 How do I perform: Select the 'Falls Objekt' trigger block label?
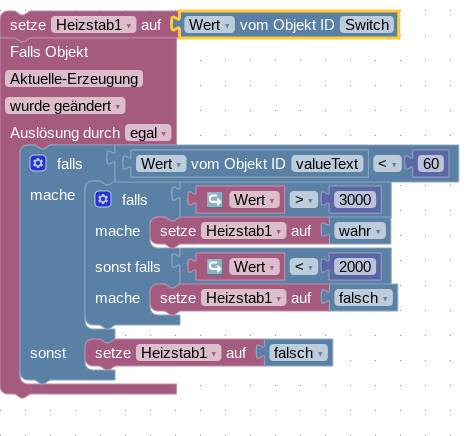[49, 52]
